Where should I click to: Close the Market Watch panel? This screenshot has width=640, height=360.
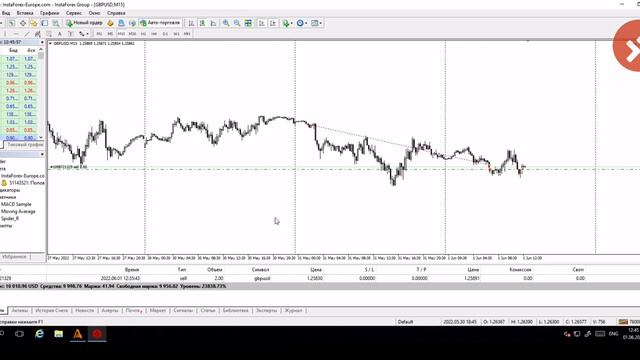pyautogui.click(x=42, y=42)
